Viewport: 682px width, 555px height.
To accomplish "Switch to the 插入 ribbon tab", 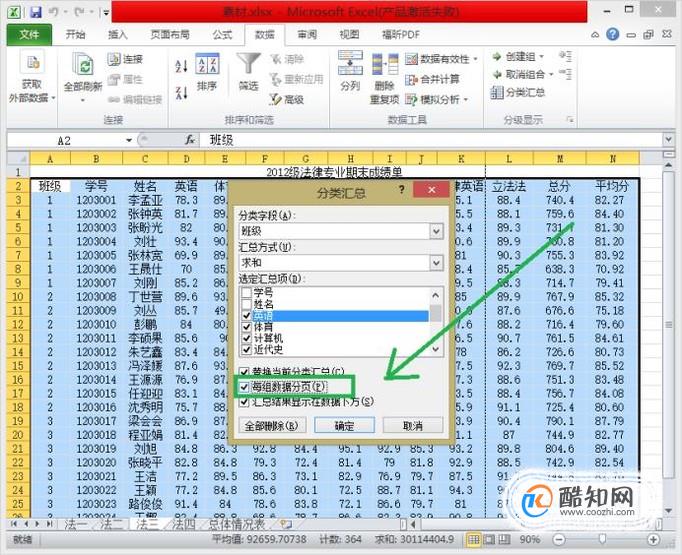I will tap(117, 35).
